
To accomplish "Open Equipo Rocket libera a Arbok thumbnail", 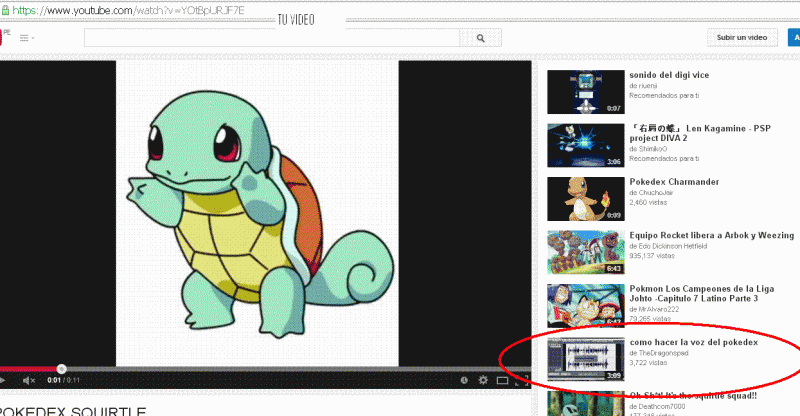I will coord(586,252).
